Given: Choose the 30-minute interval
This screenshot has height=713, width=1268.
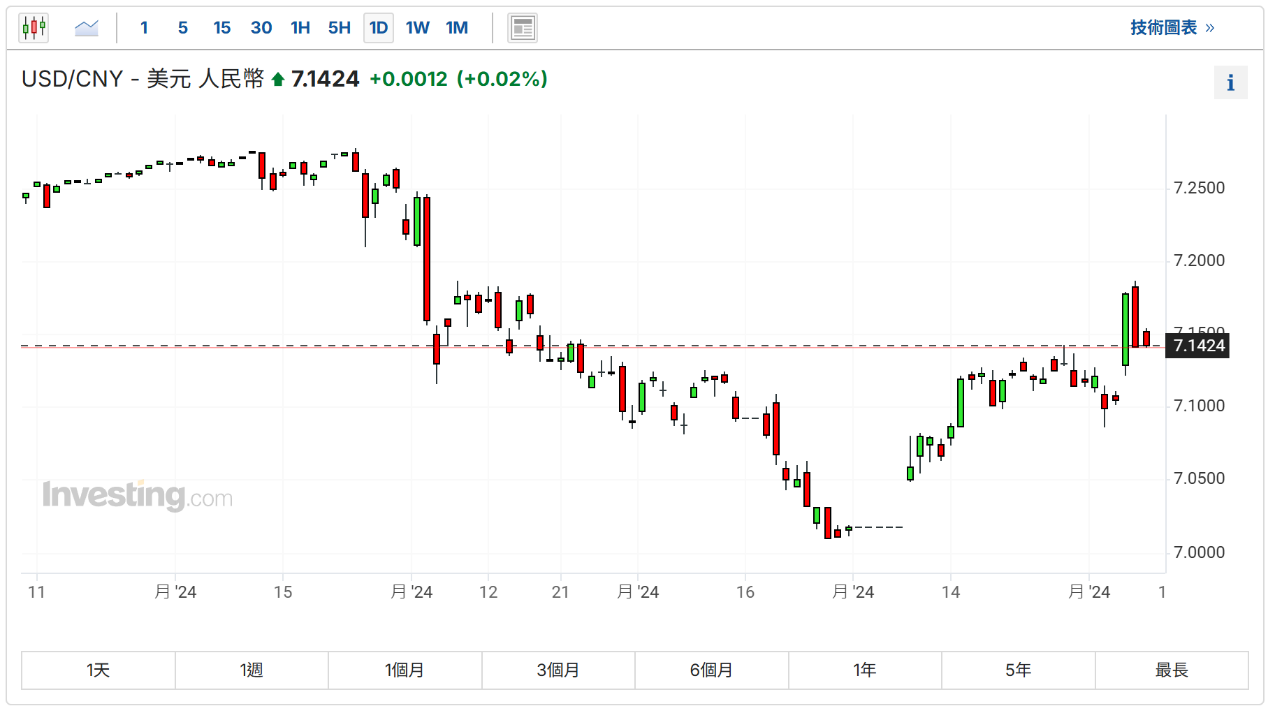Looking at the screenshot, I should coord(261,28).
